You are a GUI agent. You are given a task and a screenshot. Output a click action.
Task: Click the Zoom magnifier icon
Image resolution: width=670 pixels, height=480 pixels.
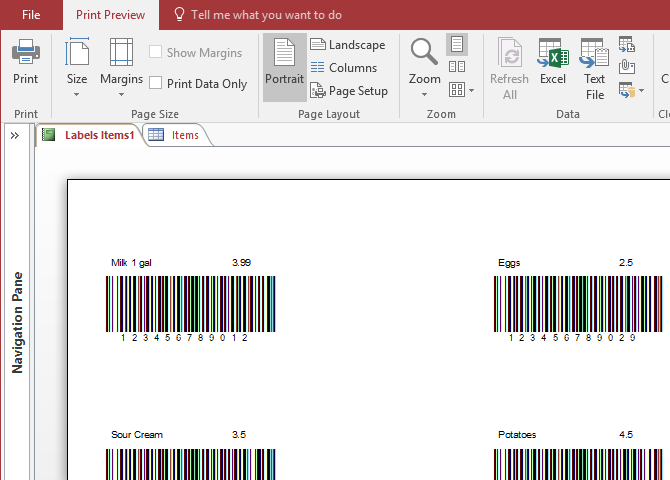424,52
